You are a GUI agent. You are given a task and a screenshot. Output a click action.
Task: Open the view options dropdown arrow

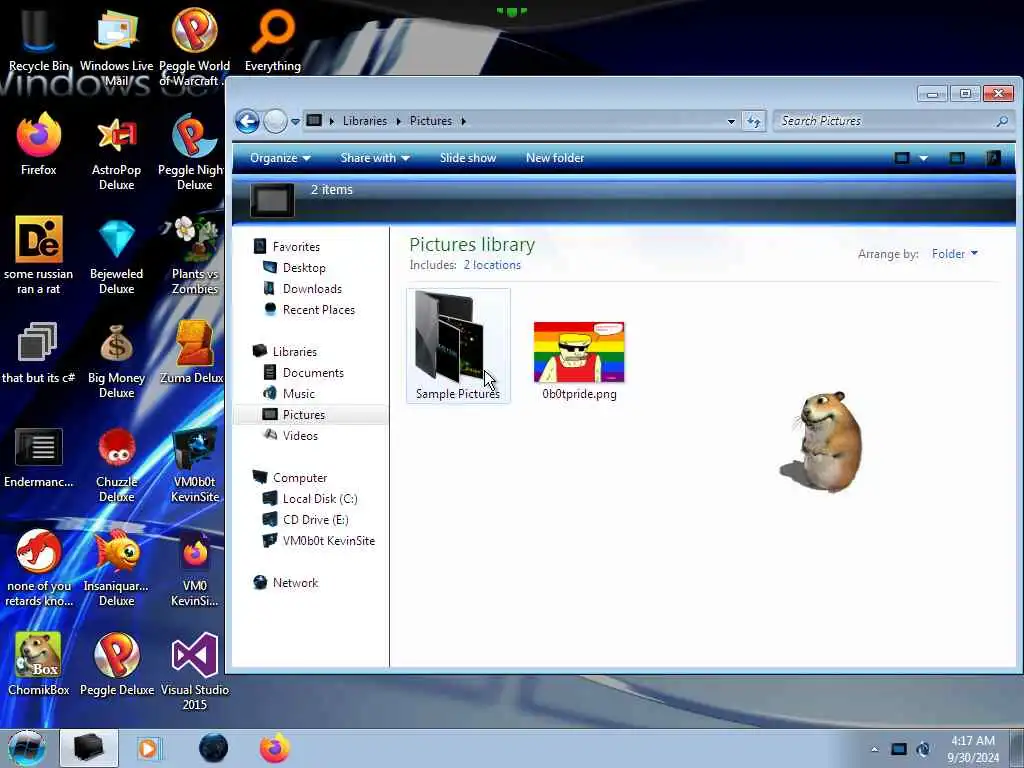pyautogui.click(x=923, y=158)
